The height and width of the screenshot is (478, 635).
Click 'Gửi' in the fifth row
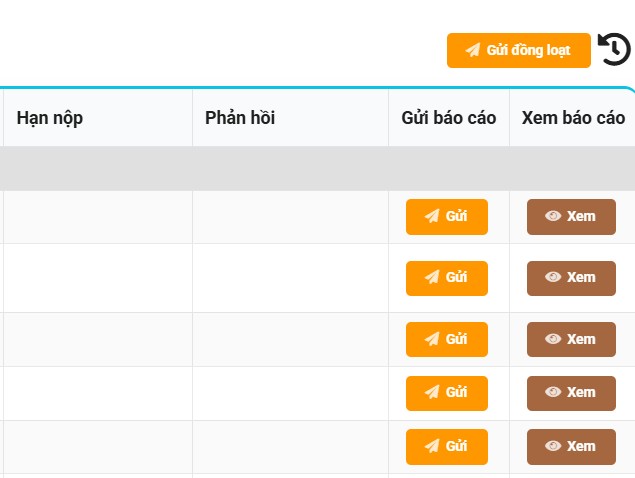tap(446, 446)
